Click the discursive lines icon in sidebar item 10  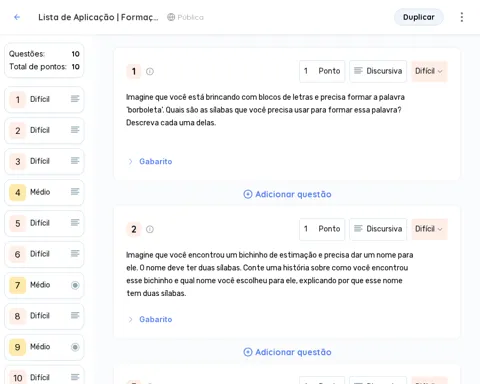(x=75, y=377)
